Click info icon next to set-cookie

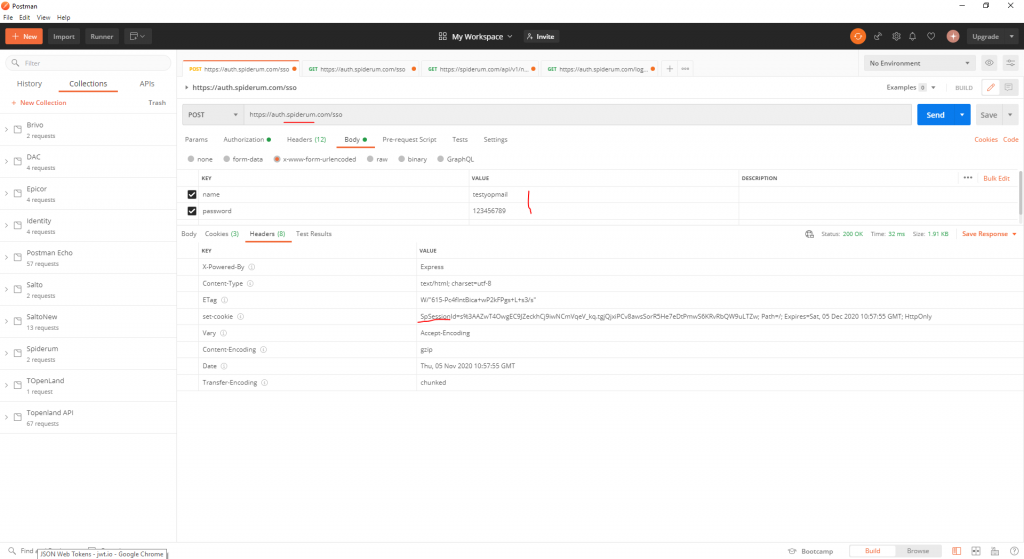pos(240,317)
